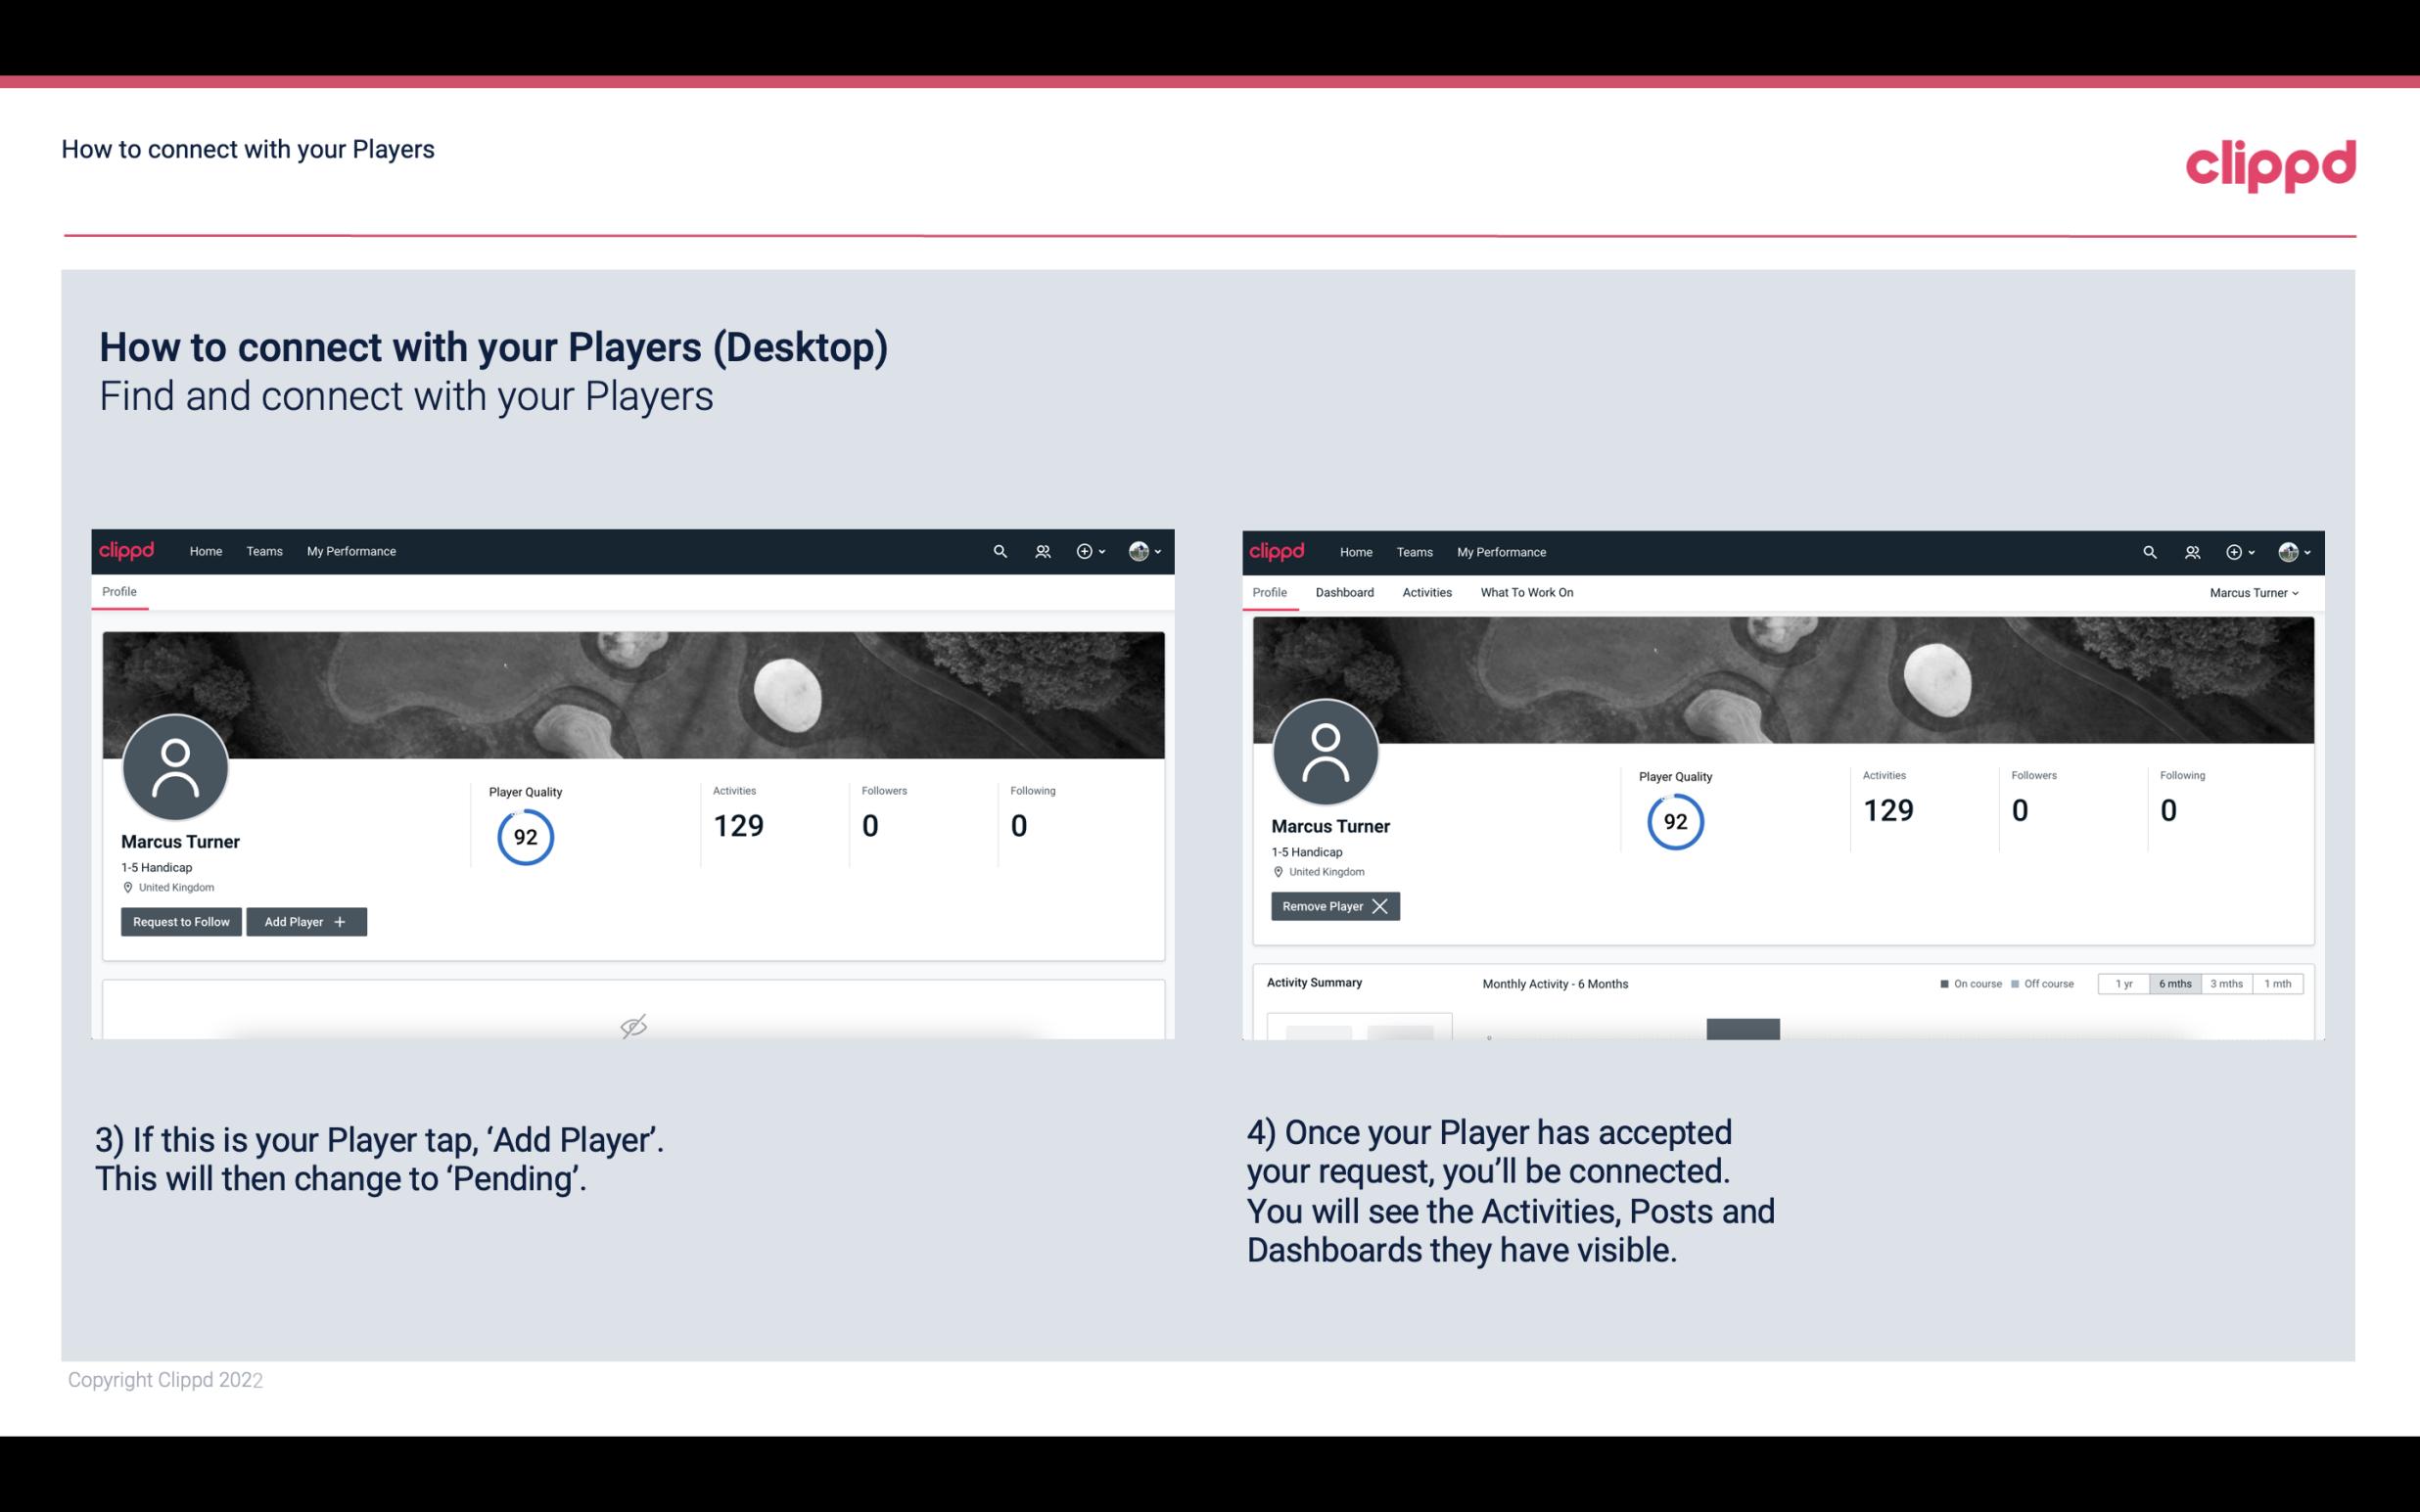
Task: Switch to the 'Dashboard' tab right panel
Action: click(x=1345, y=592)
